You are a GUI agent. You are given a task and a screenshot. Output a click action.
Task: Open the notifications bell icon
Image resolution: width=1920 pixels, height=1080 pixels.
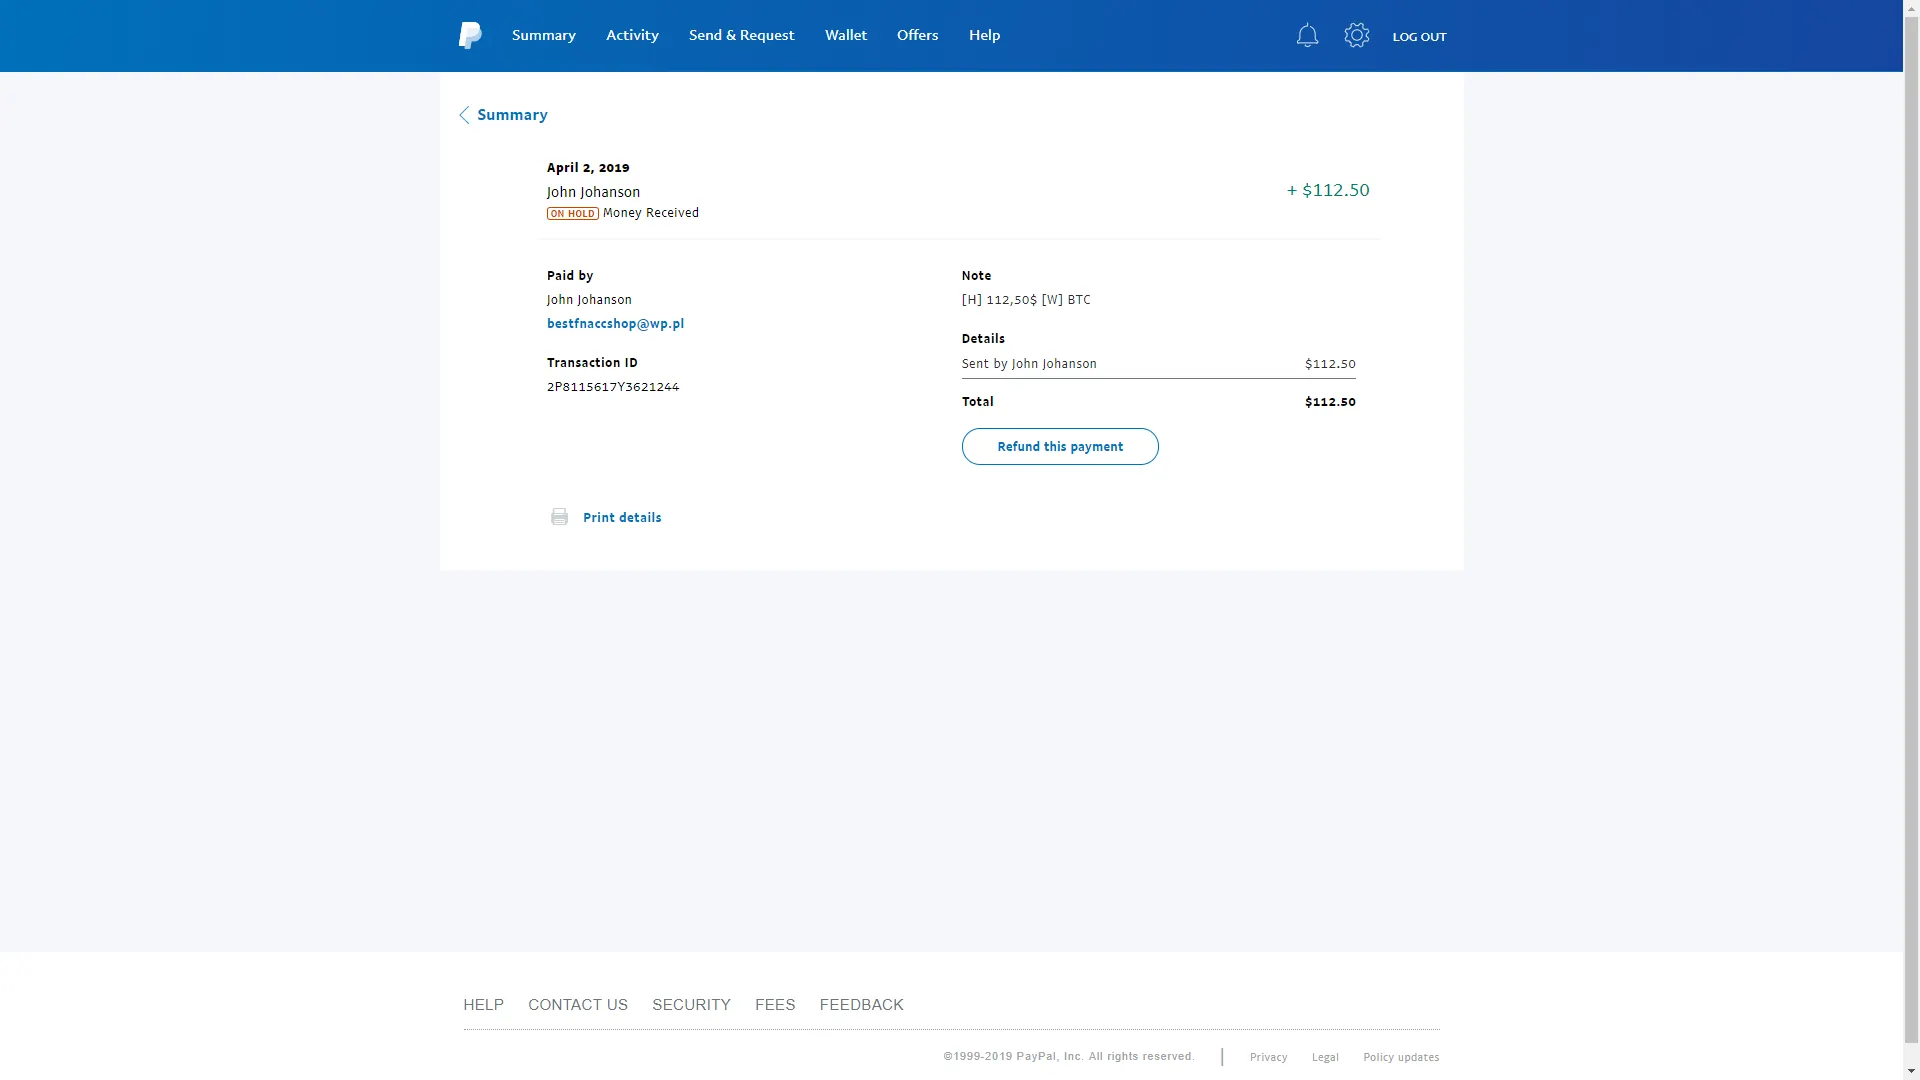click(1307, 36)
